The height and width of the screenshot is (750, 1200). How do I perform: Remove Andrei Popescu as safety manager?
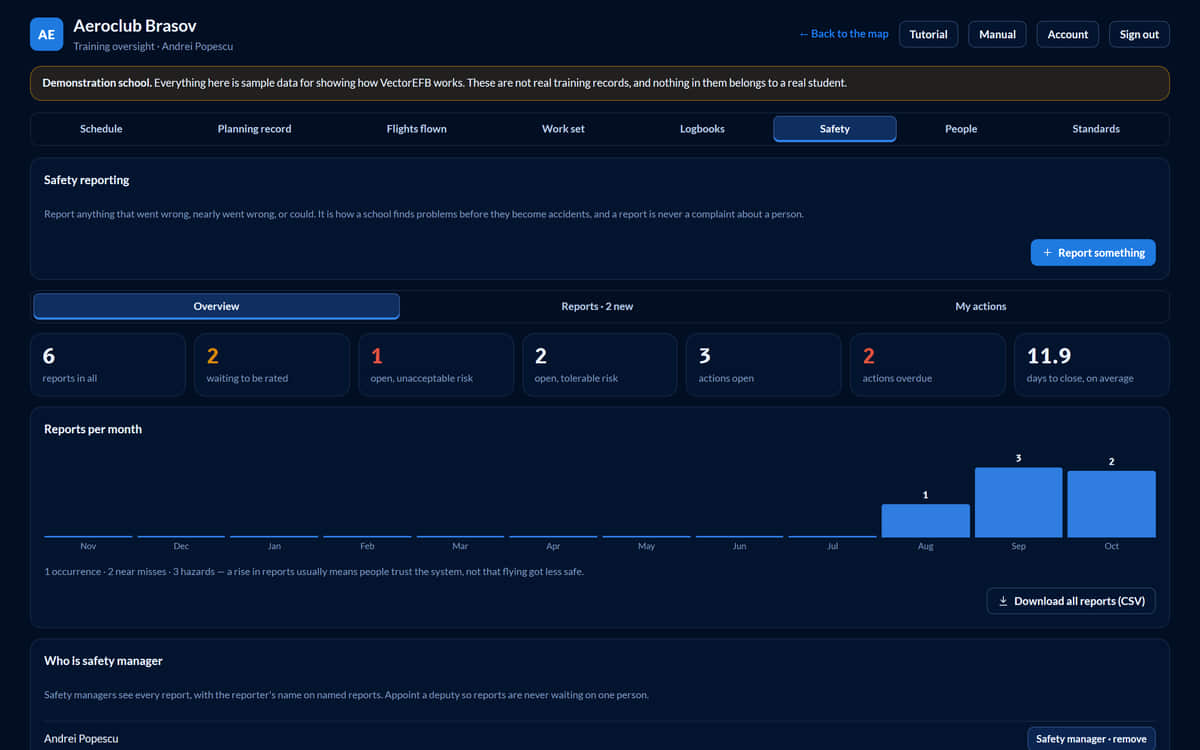(1091, 738)
